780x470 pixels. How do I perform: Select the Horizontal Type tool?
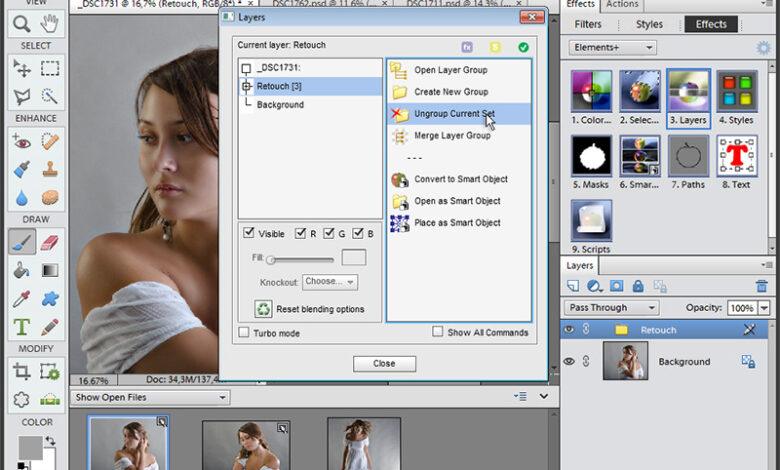click(x=21, y=327)
